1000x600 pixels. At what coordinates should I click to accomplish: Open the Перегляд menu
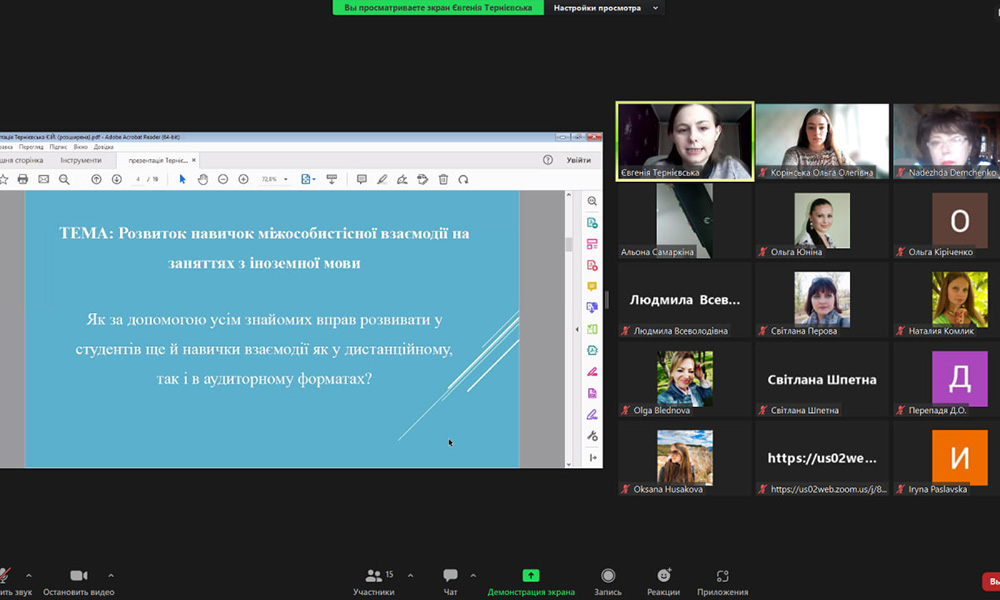31,147
